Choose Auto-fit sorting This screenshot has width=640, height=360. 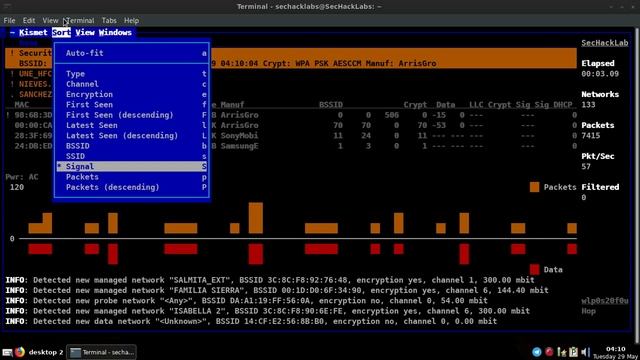click(x=132, y=53)
